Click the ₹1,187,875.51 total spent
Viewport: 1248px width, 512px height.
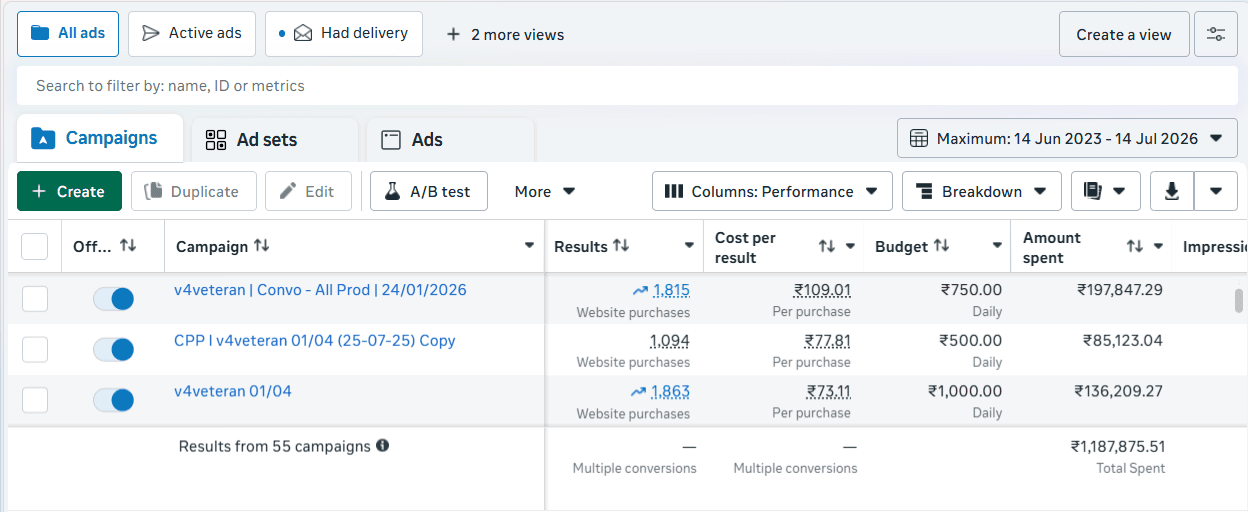tap(1118, 447)
